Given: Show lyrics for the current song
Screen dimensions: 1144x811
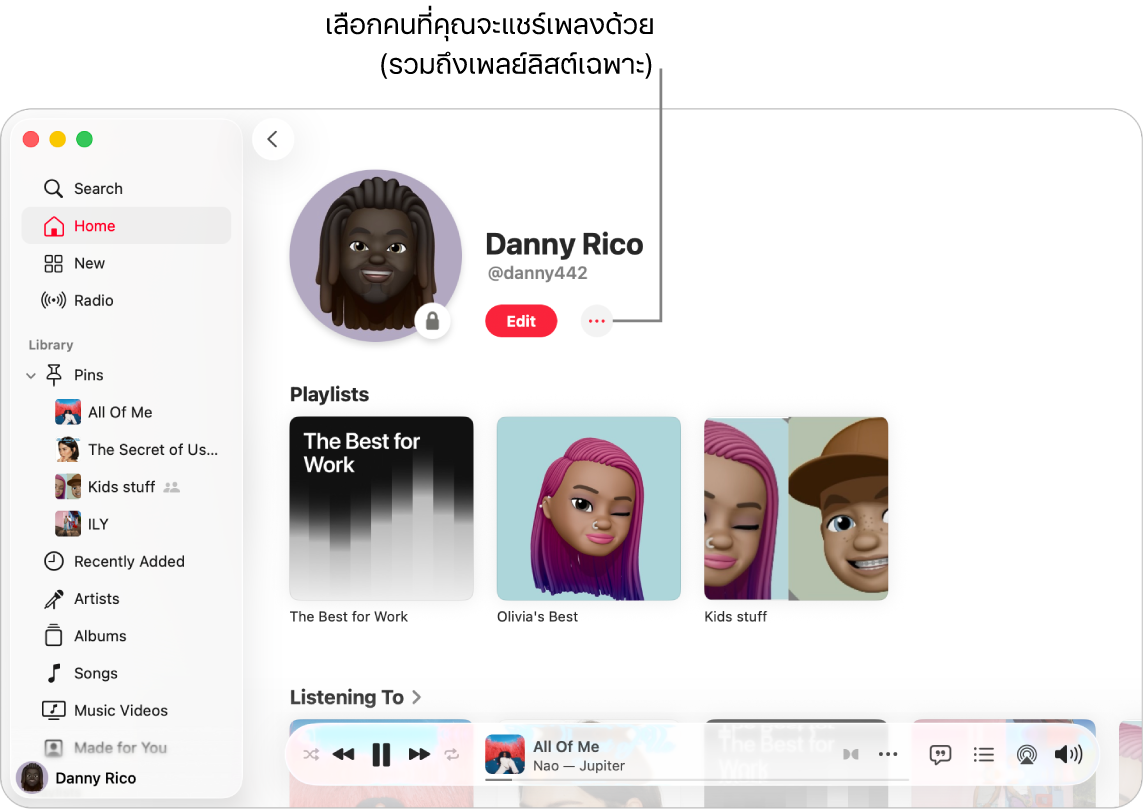Looking at the screenshot, I should point(939,754).
